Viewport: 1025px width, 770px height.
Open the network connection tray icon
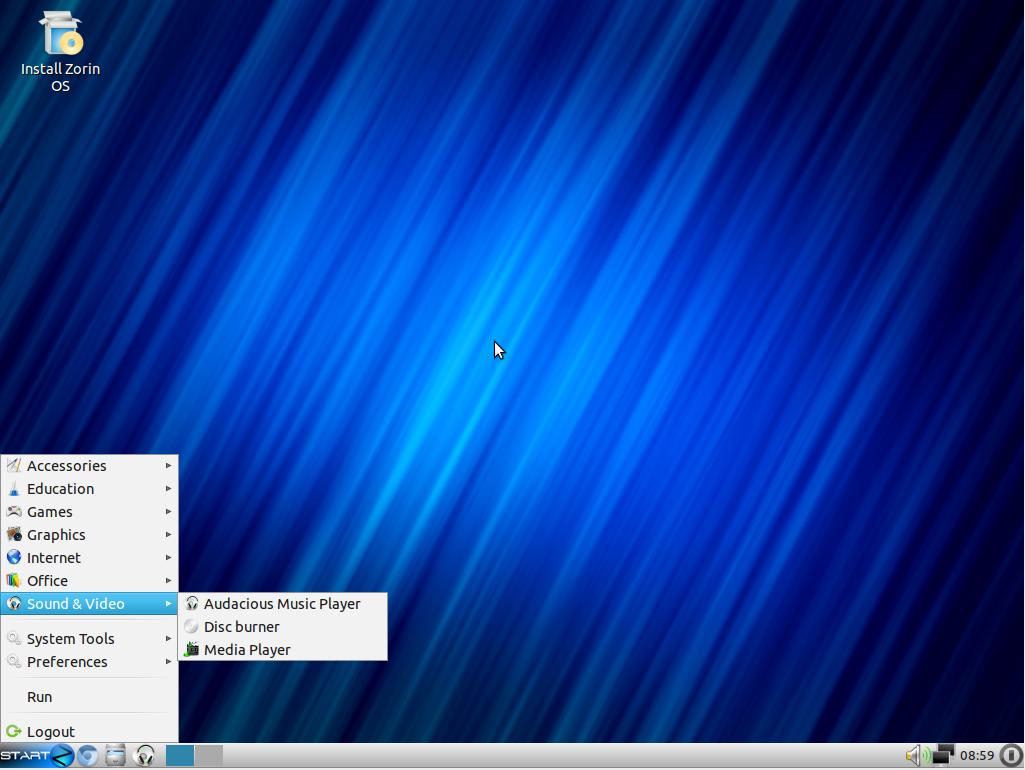point(942,756)
